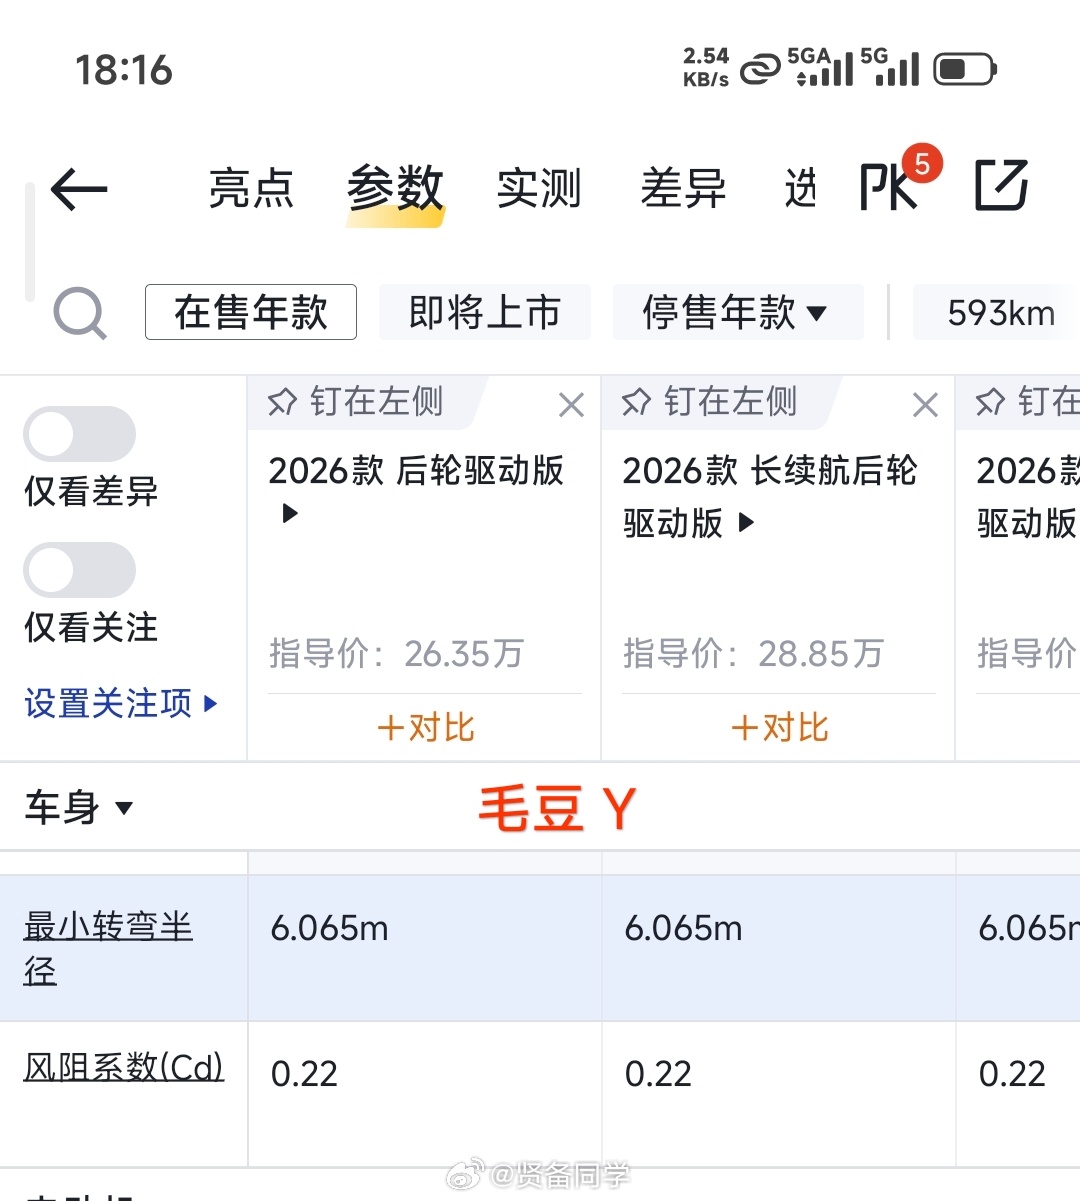Tap the 18:16 clock in status bar
Viewport: 1080px width, 1201px height.
pyautogui.click(x=124, y=70)
